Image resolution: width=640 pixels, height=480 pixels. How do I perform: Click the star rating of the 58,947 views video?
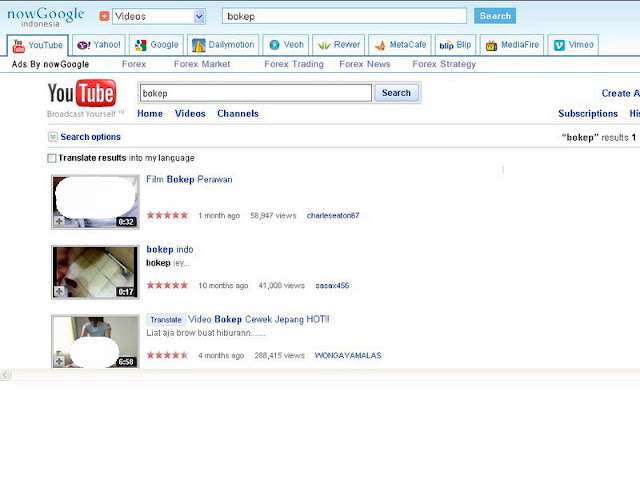[167, 215]
